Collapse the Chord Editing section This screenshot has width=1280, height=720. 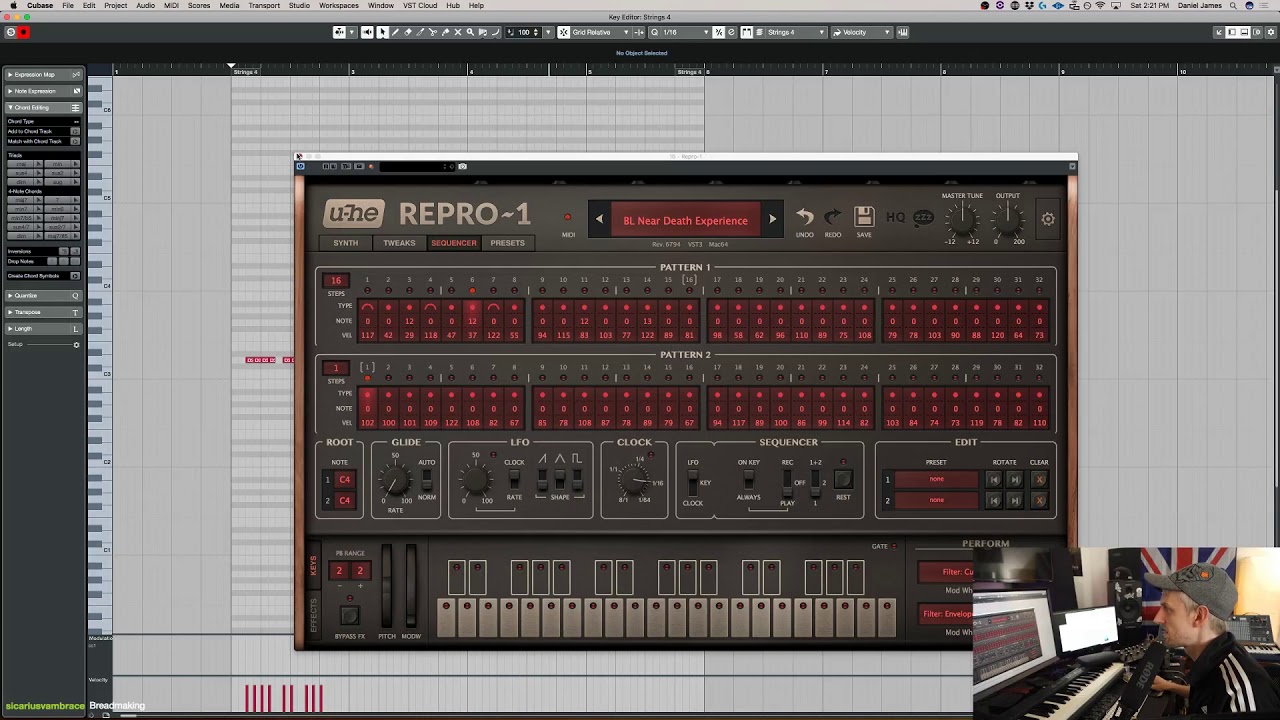click(x=44, y=107)
